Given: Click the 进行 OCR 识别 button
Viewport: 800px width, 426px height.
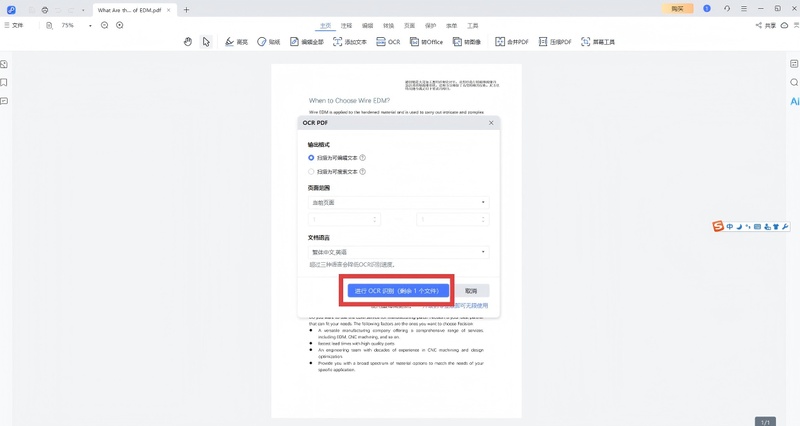Looking at the screenshot, I should [397, 290].
